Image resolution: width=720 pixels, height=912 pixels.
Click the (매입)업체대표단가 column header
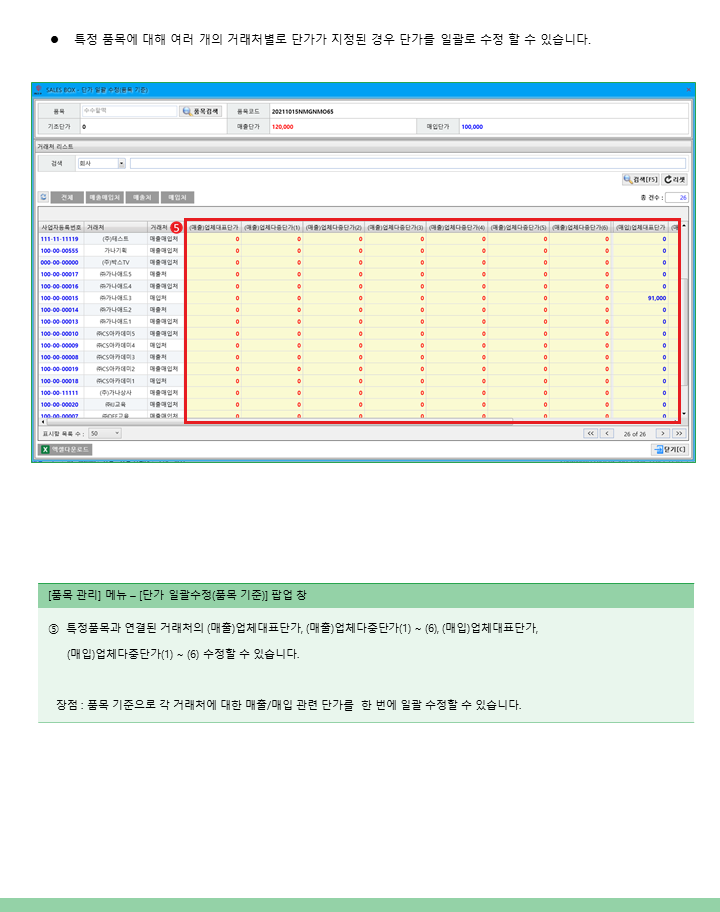640,227
